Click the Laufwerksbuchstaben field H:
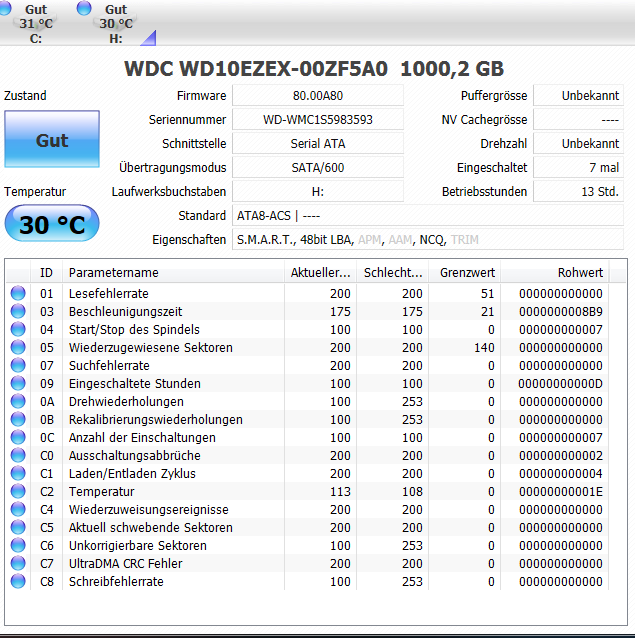Image resolution: width=635 pixels, height=638 pixels. pos(318,192)
